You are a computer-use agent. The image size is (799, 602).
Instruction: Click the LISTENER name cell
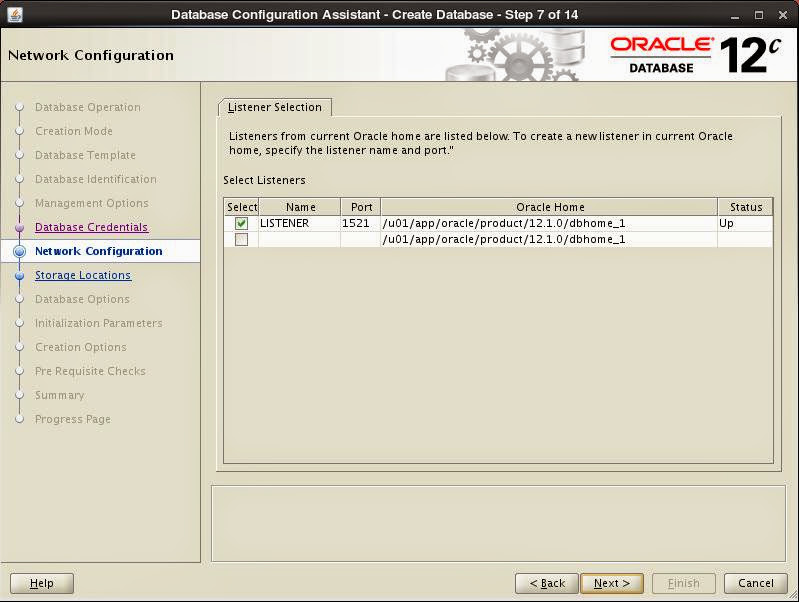tap(300, 223)
